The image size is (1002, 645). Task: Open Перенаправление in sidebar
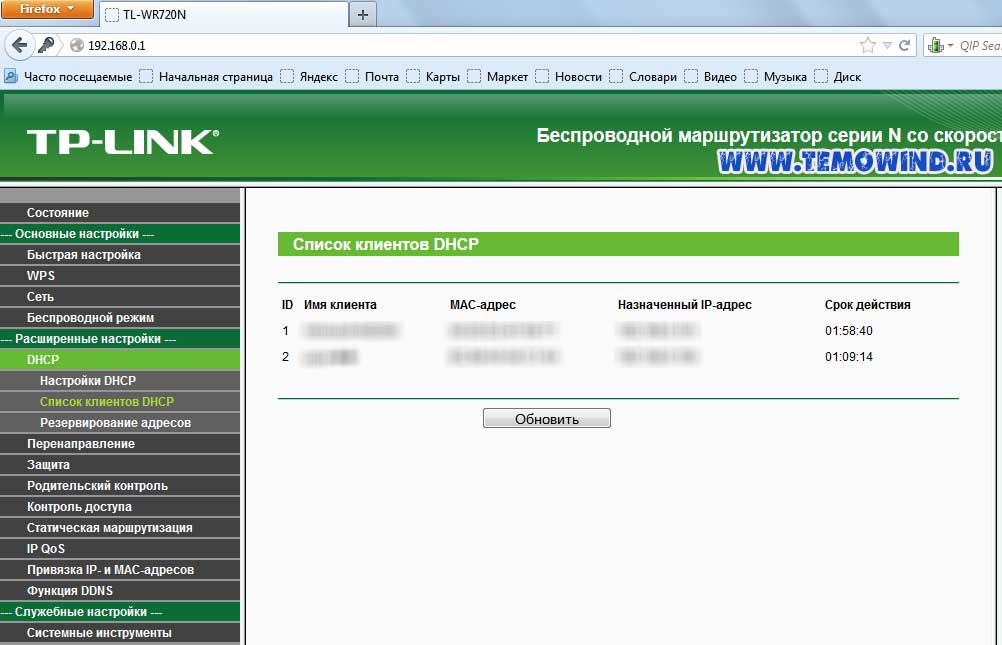click(x=120, y=444)
